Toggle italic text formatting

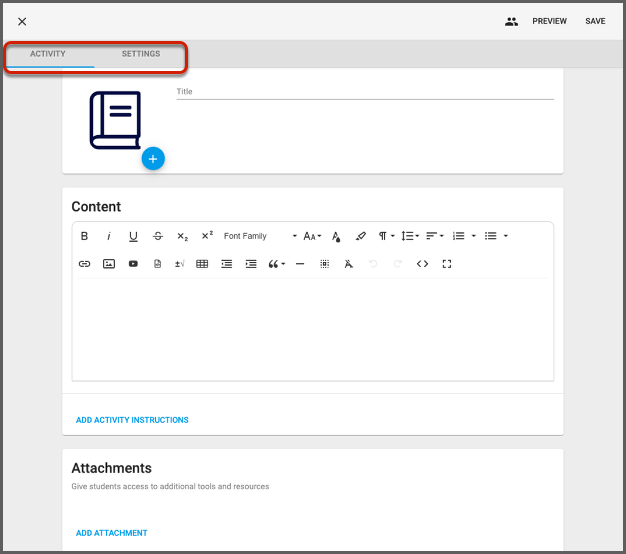click(x=109, y=236)
